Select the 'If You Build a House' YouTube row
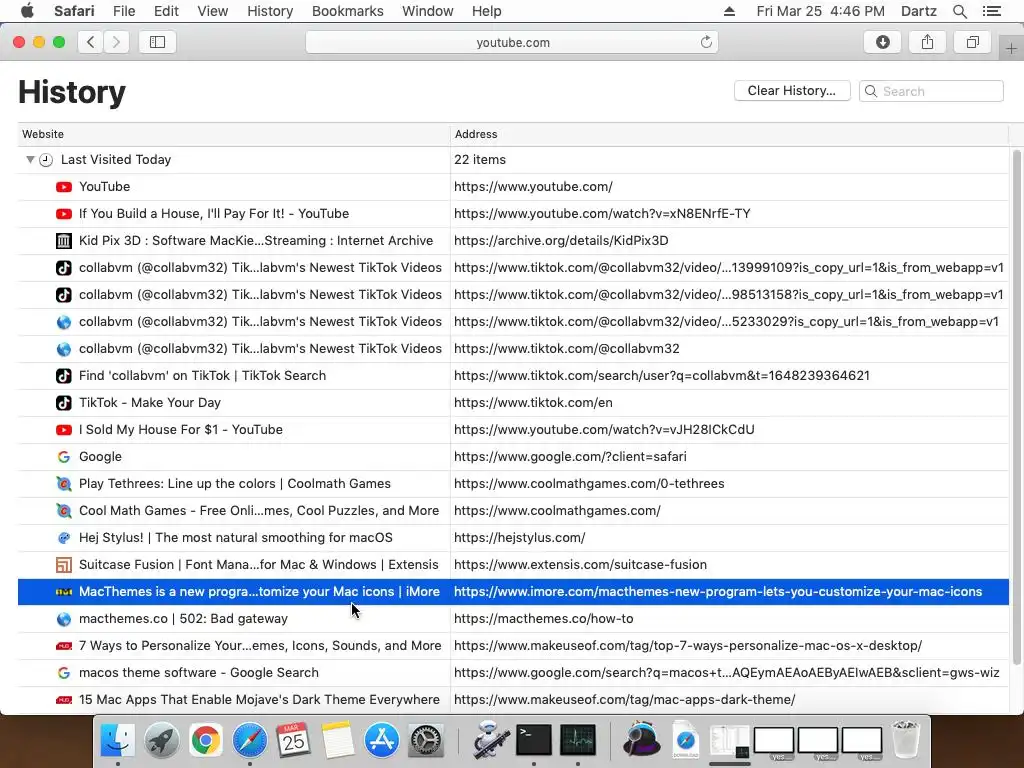The width and height of the screenshot is (1024, 768). (513, 214)
